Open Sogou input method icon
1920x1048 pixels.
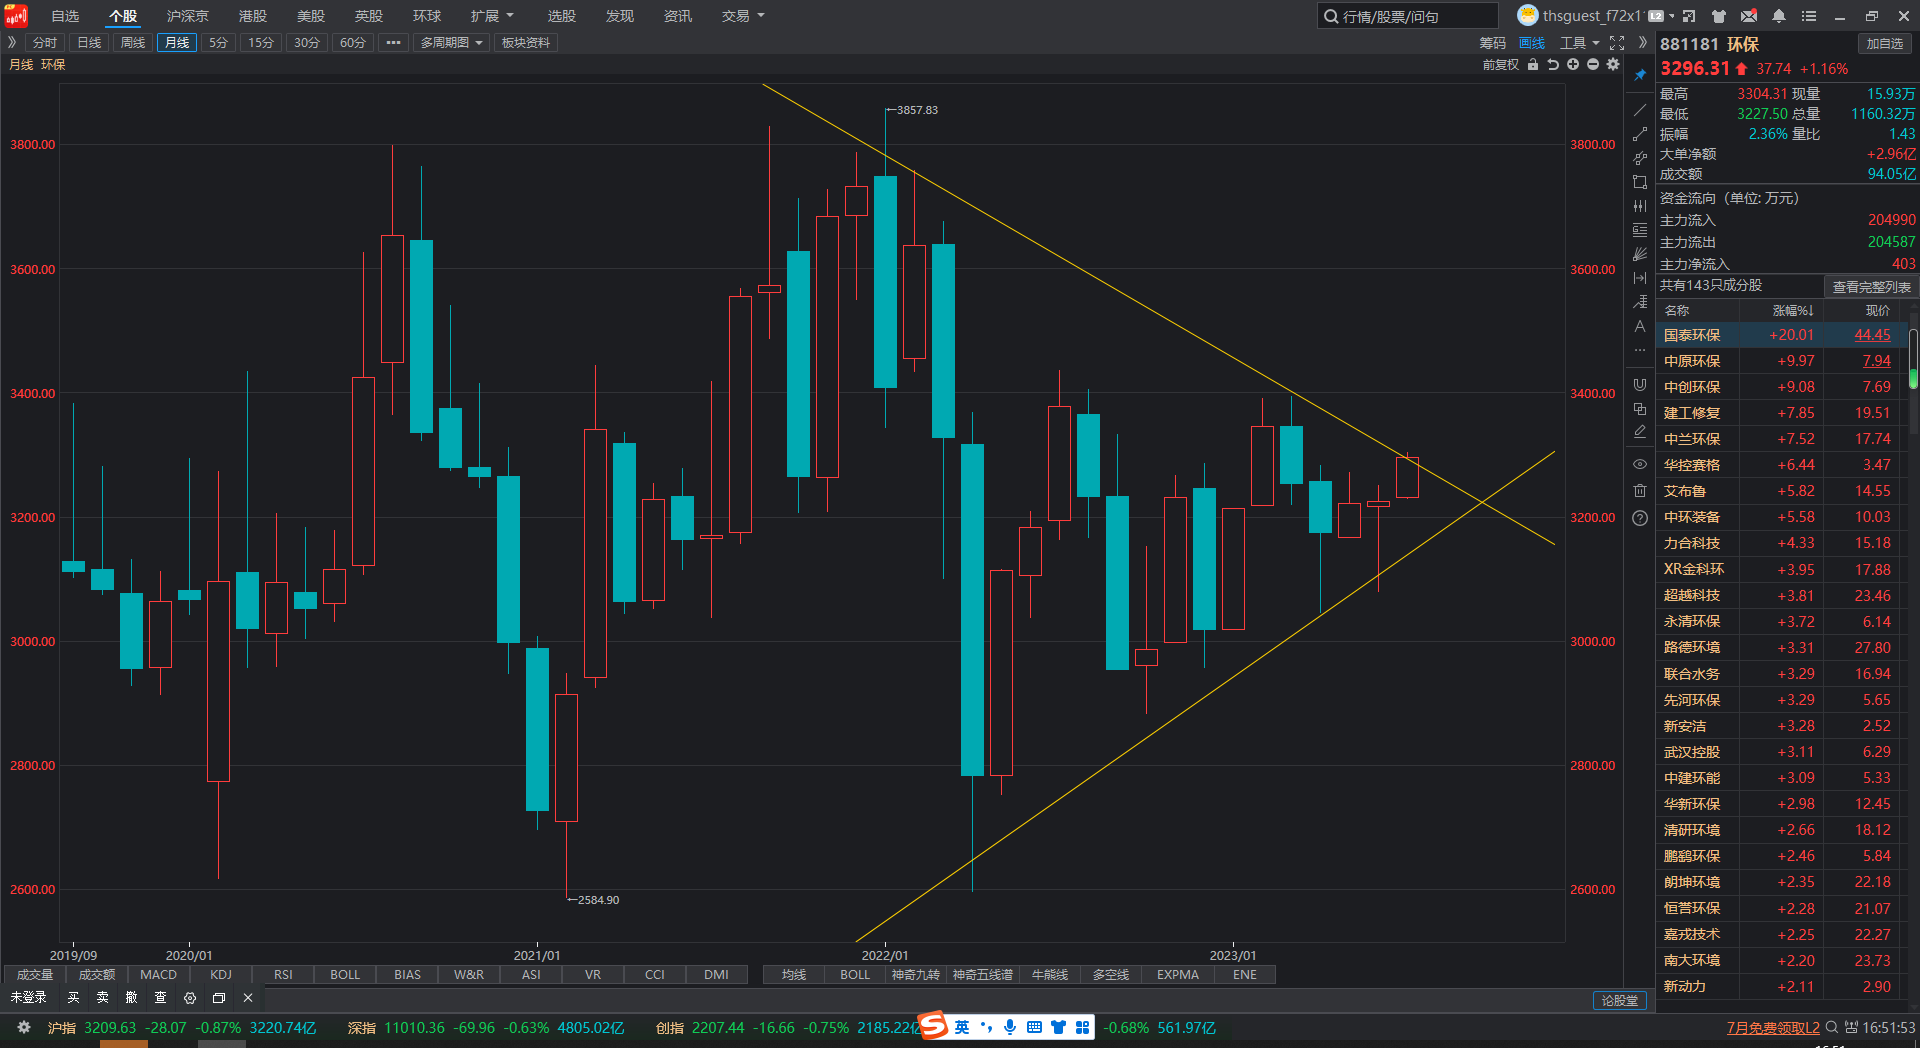pyautogui.click(x=932, y=1026)
